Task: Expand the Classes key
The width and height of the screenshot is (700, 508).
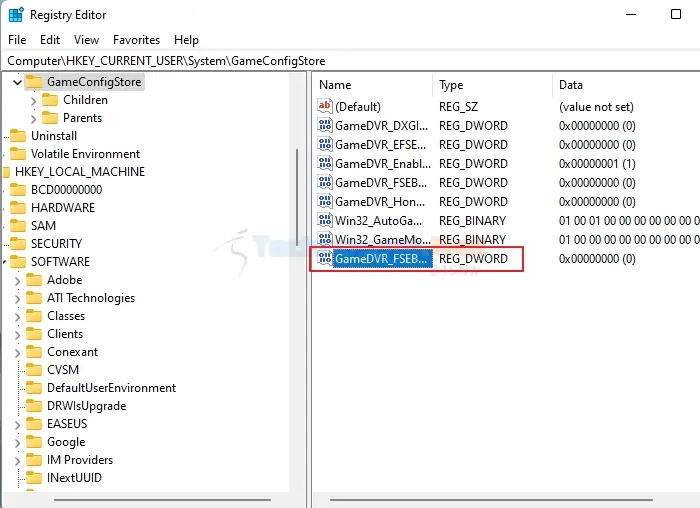Action: [17, 316]
